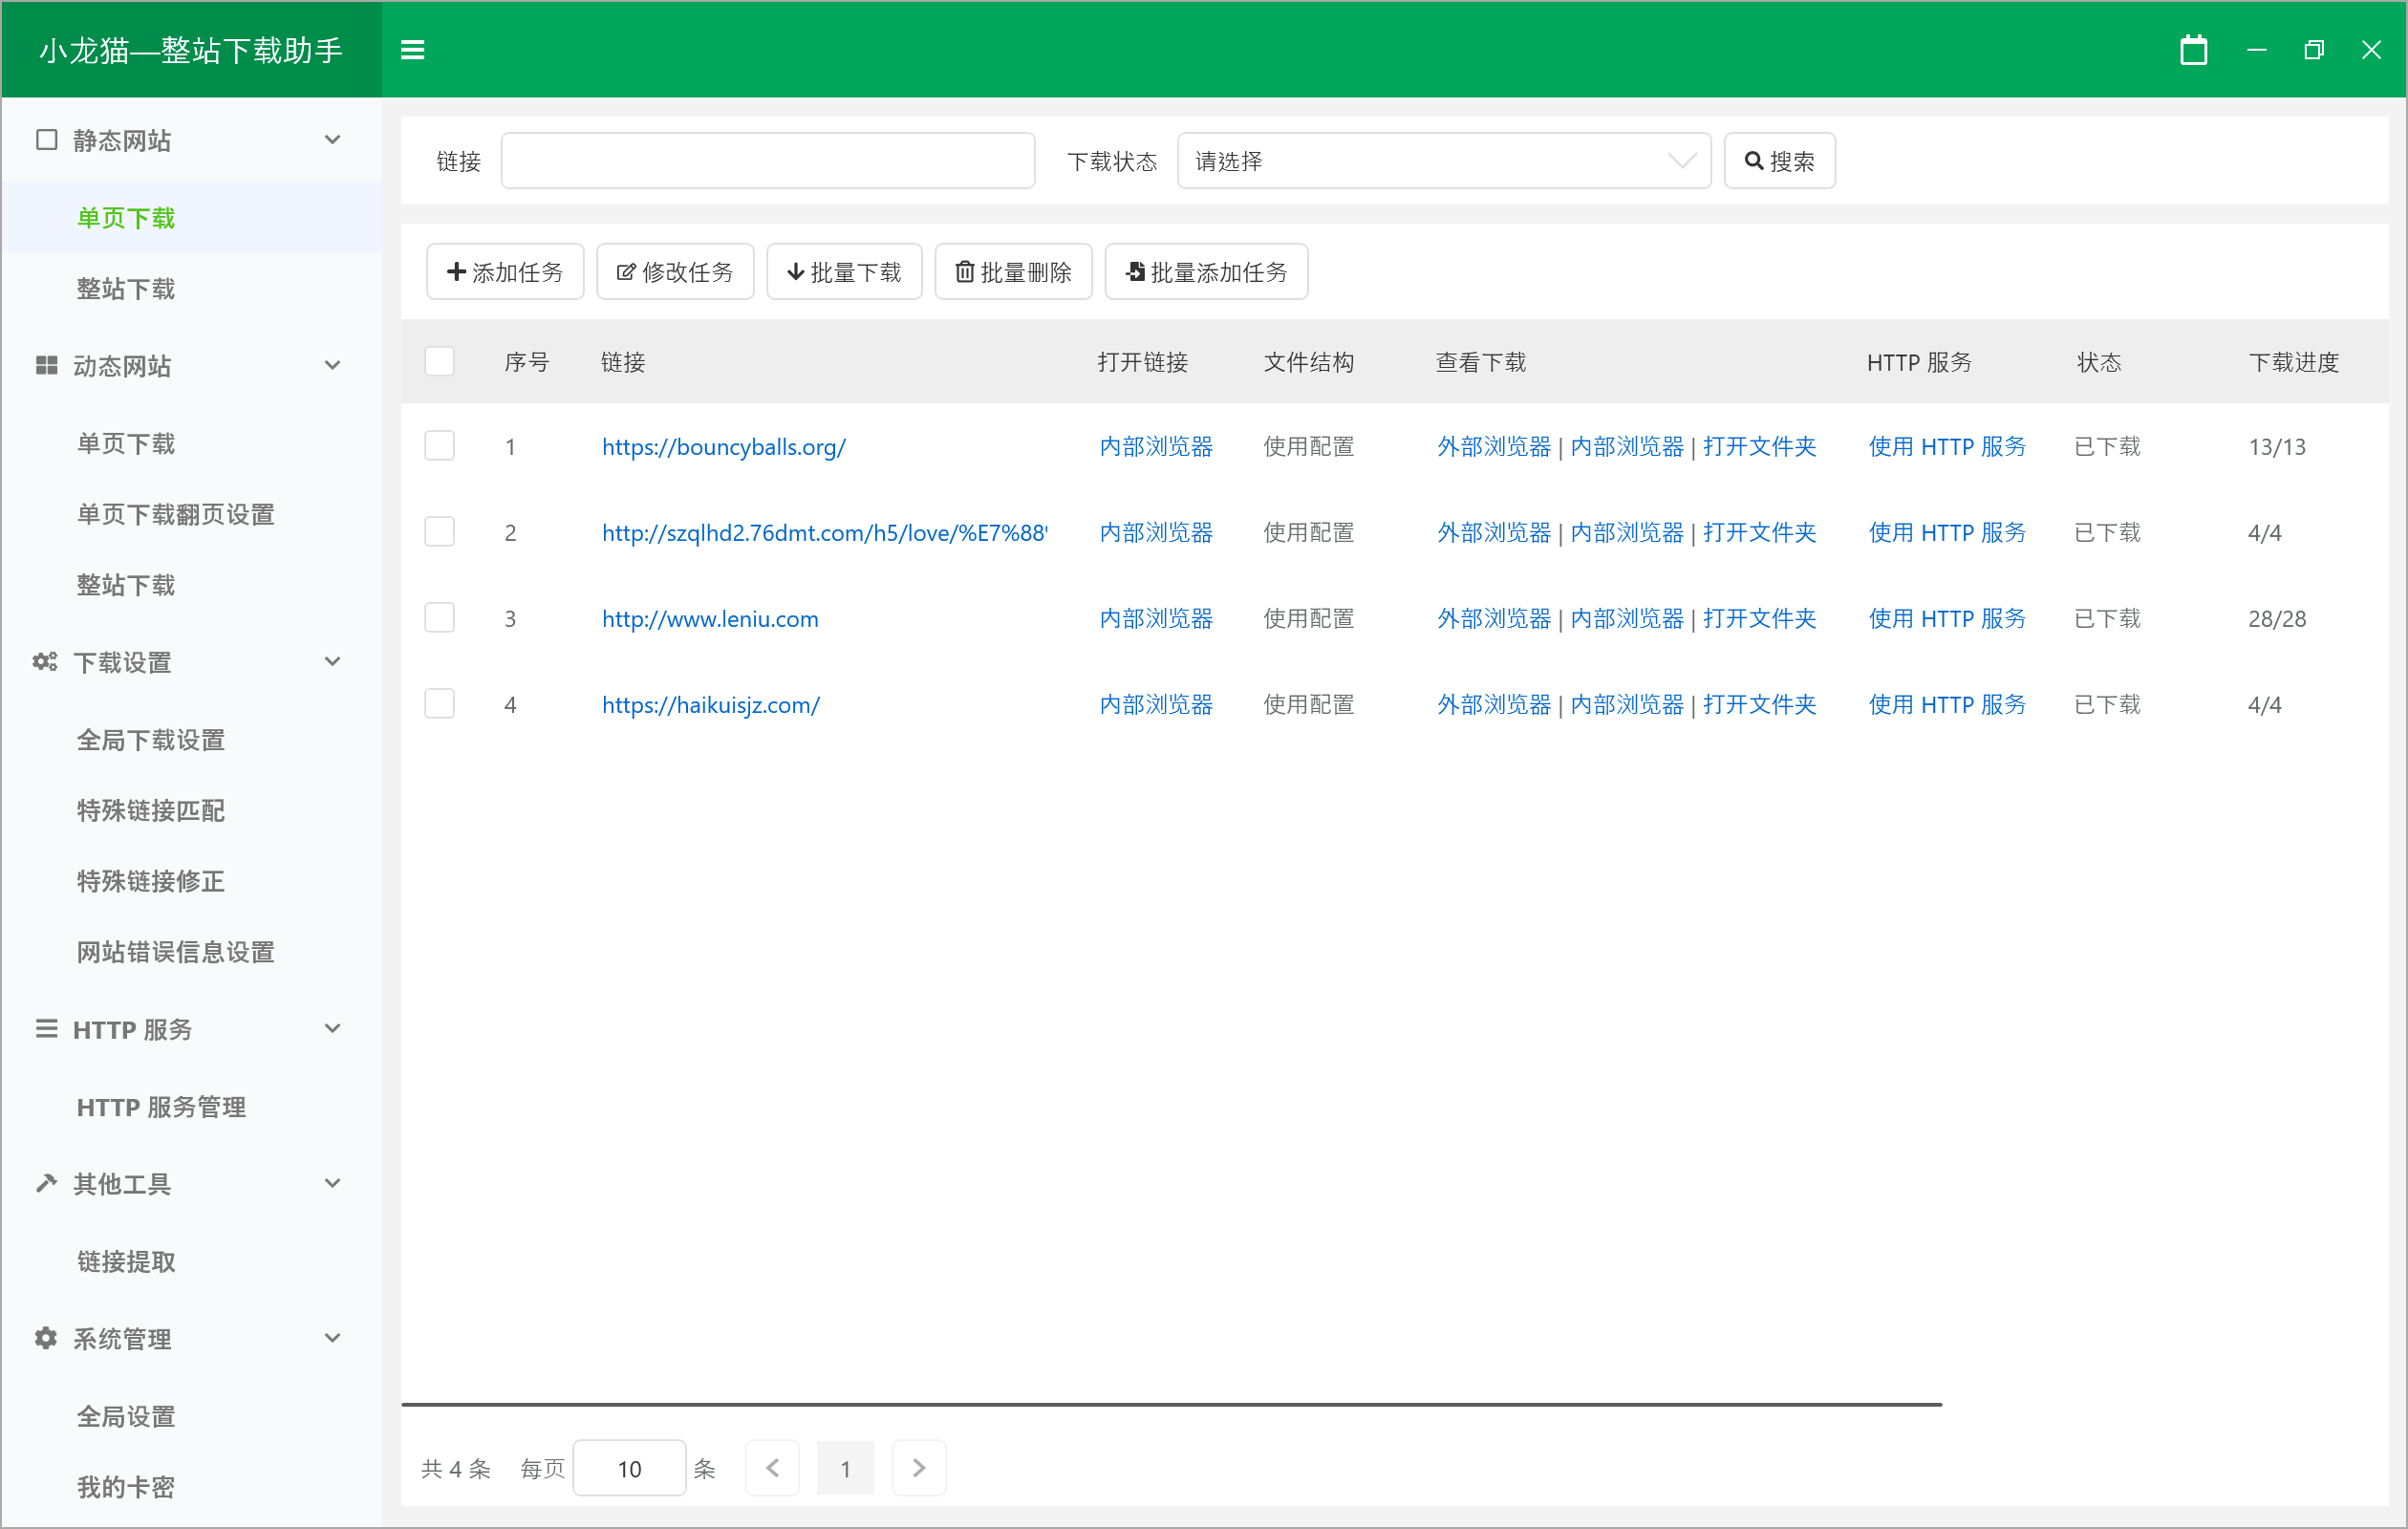Collapse the 动态网站 section chevron
2408x1529 pixels.
coord(333,365)
